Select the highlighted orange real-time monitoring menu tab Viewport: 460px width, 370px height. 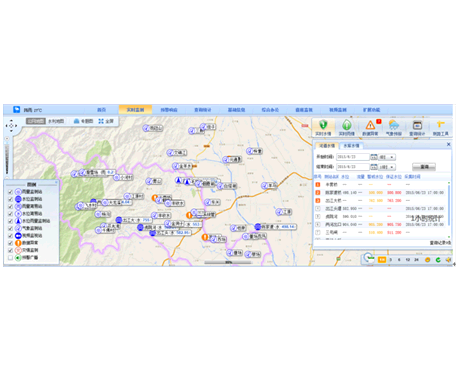[135, 110]
